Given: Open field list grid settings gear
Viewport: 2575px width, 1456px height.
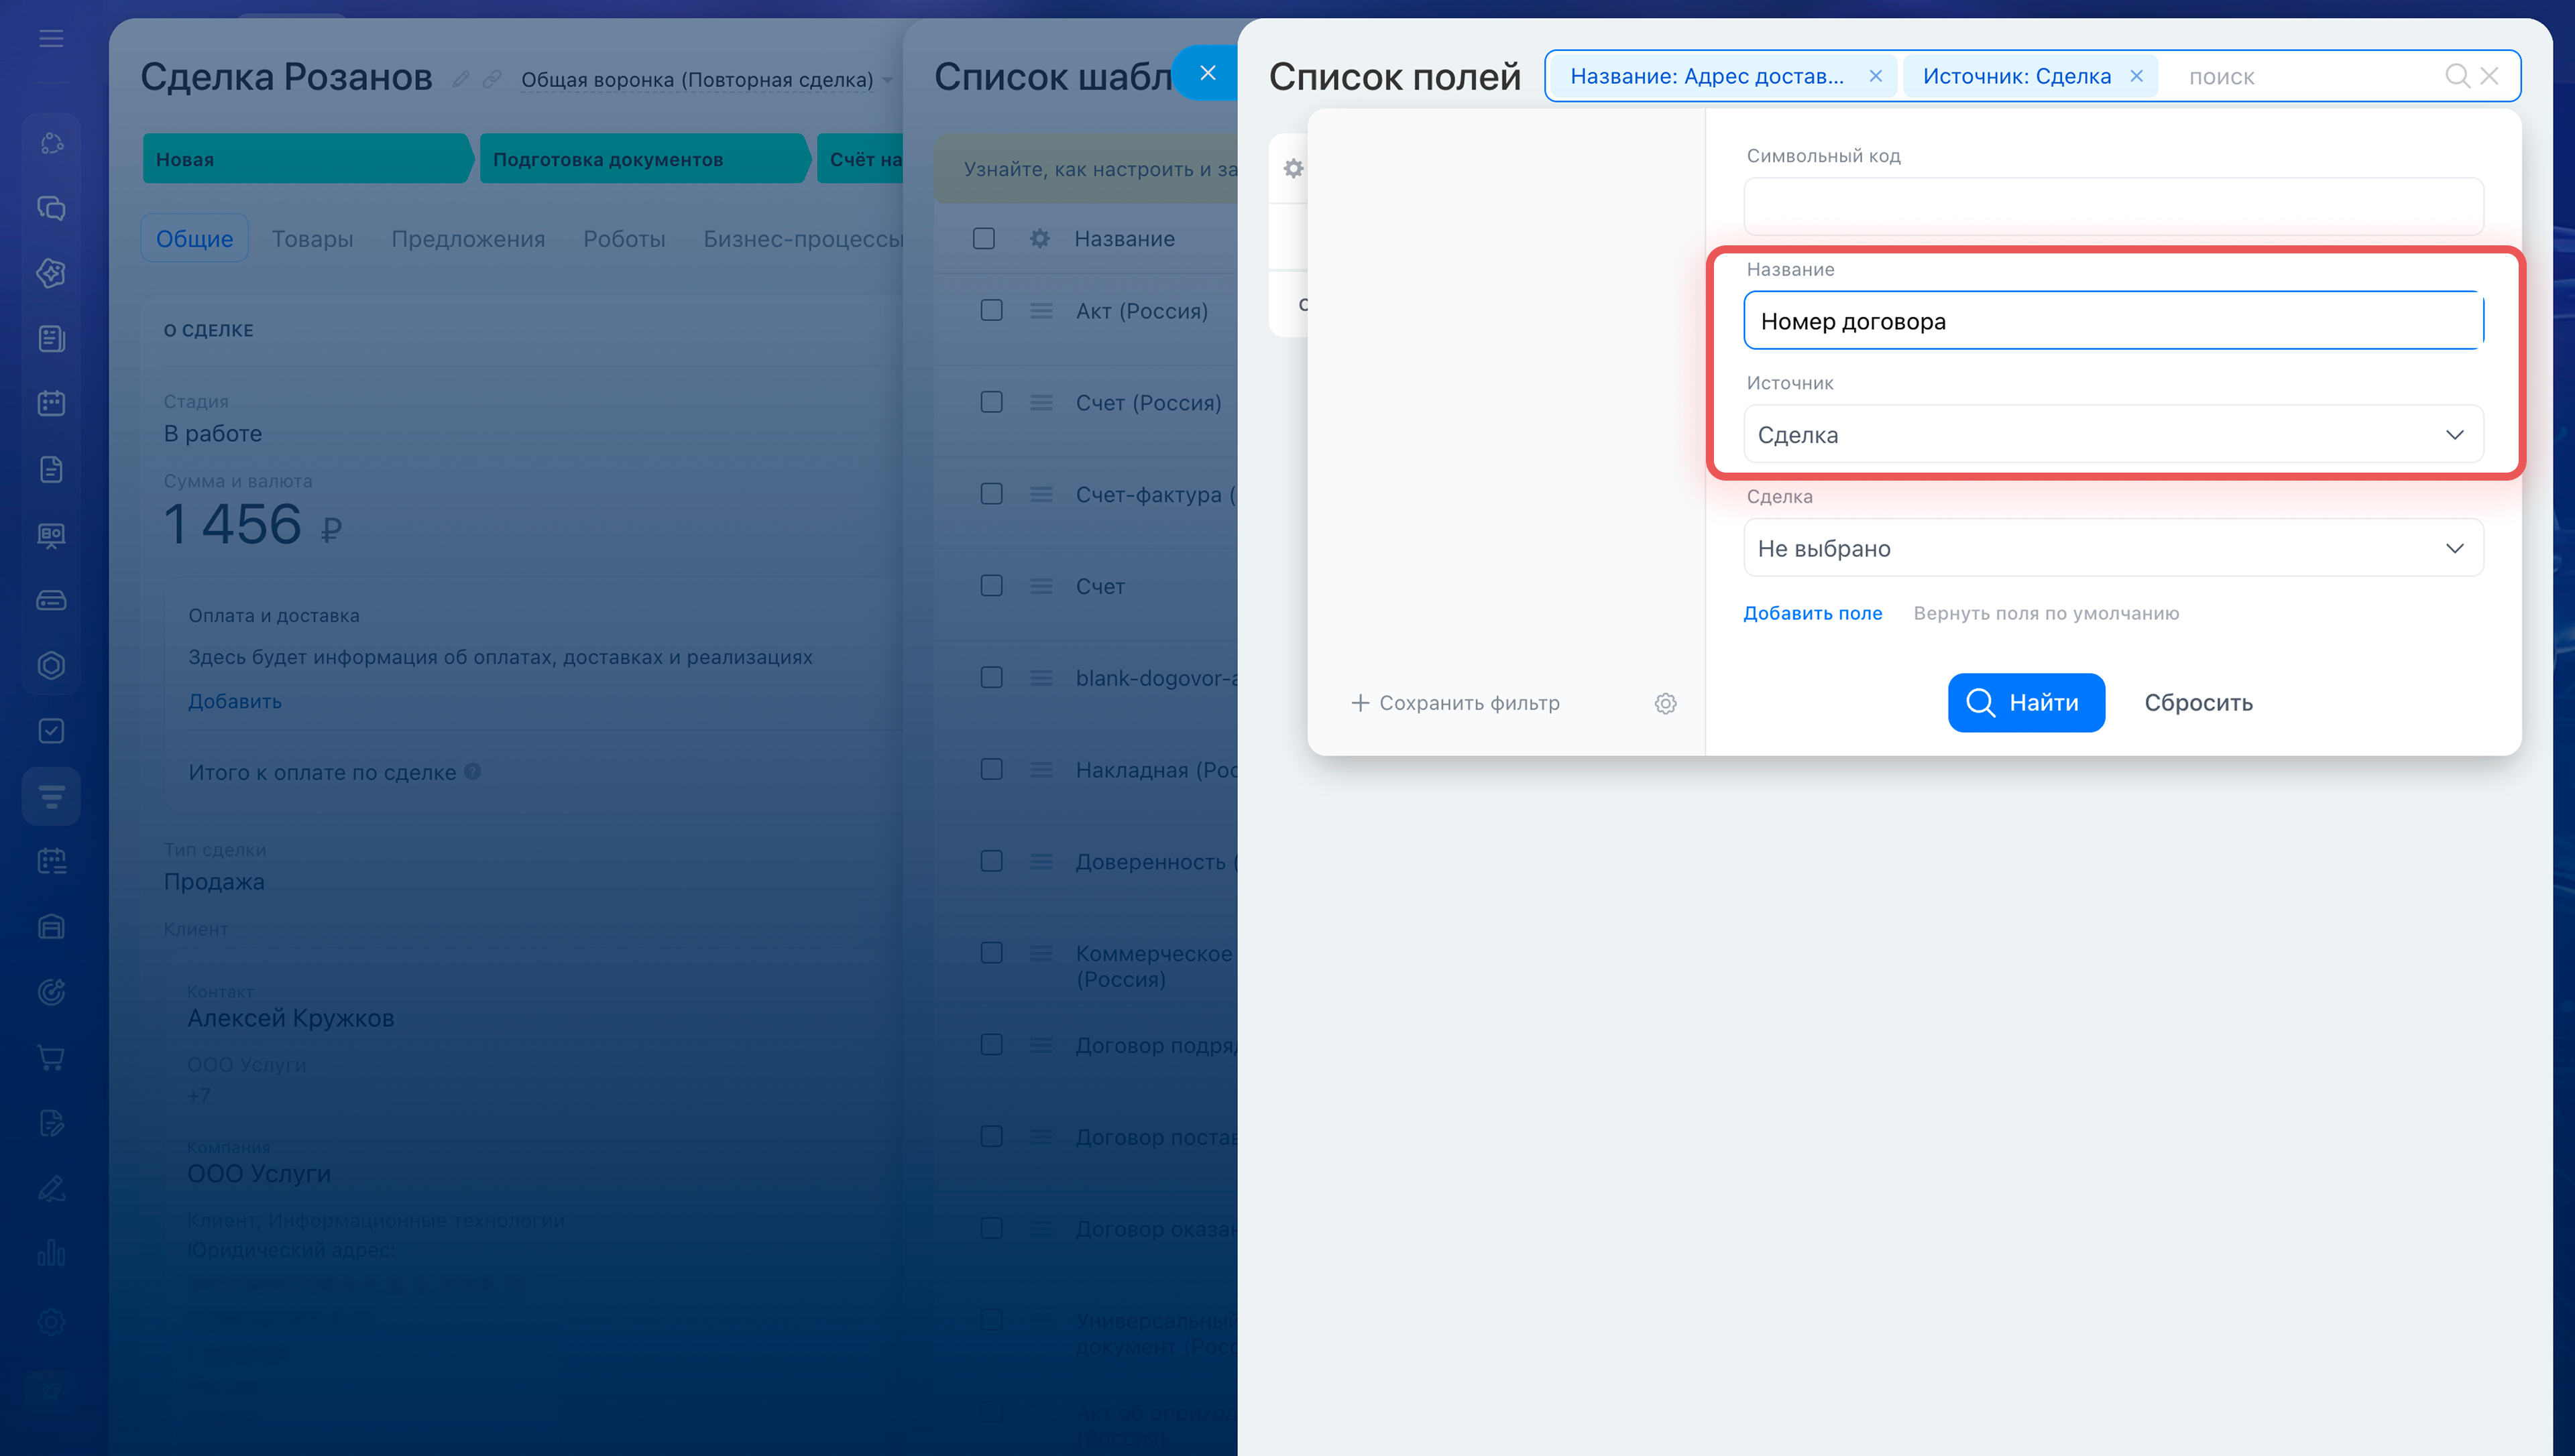Looking at the screenshot, I should point(1293,168).
